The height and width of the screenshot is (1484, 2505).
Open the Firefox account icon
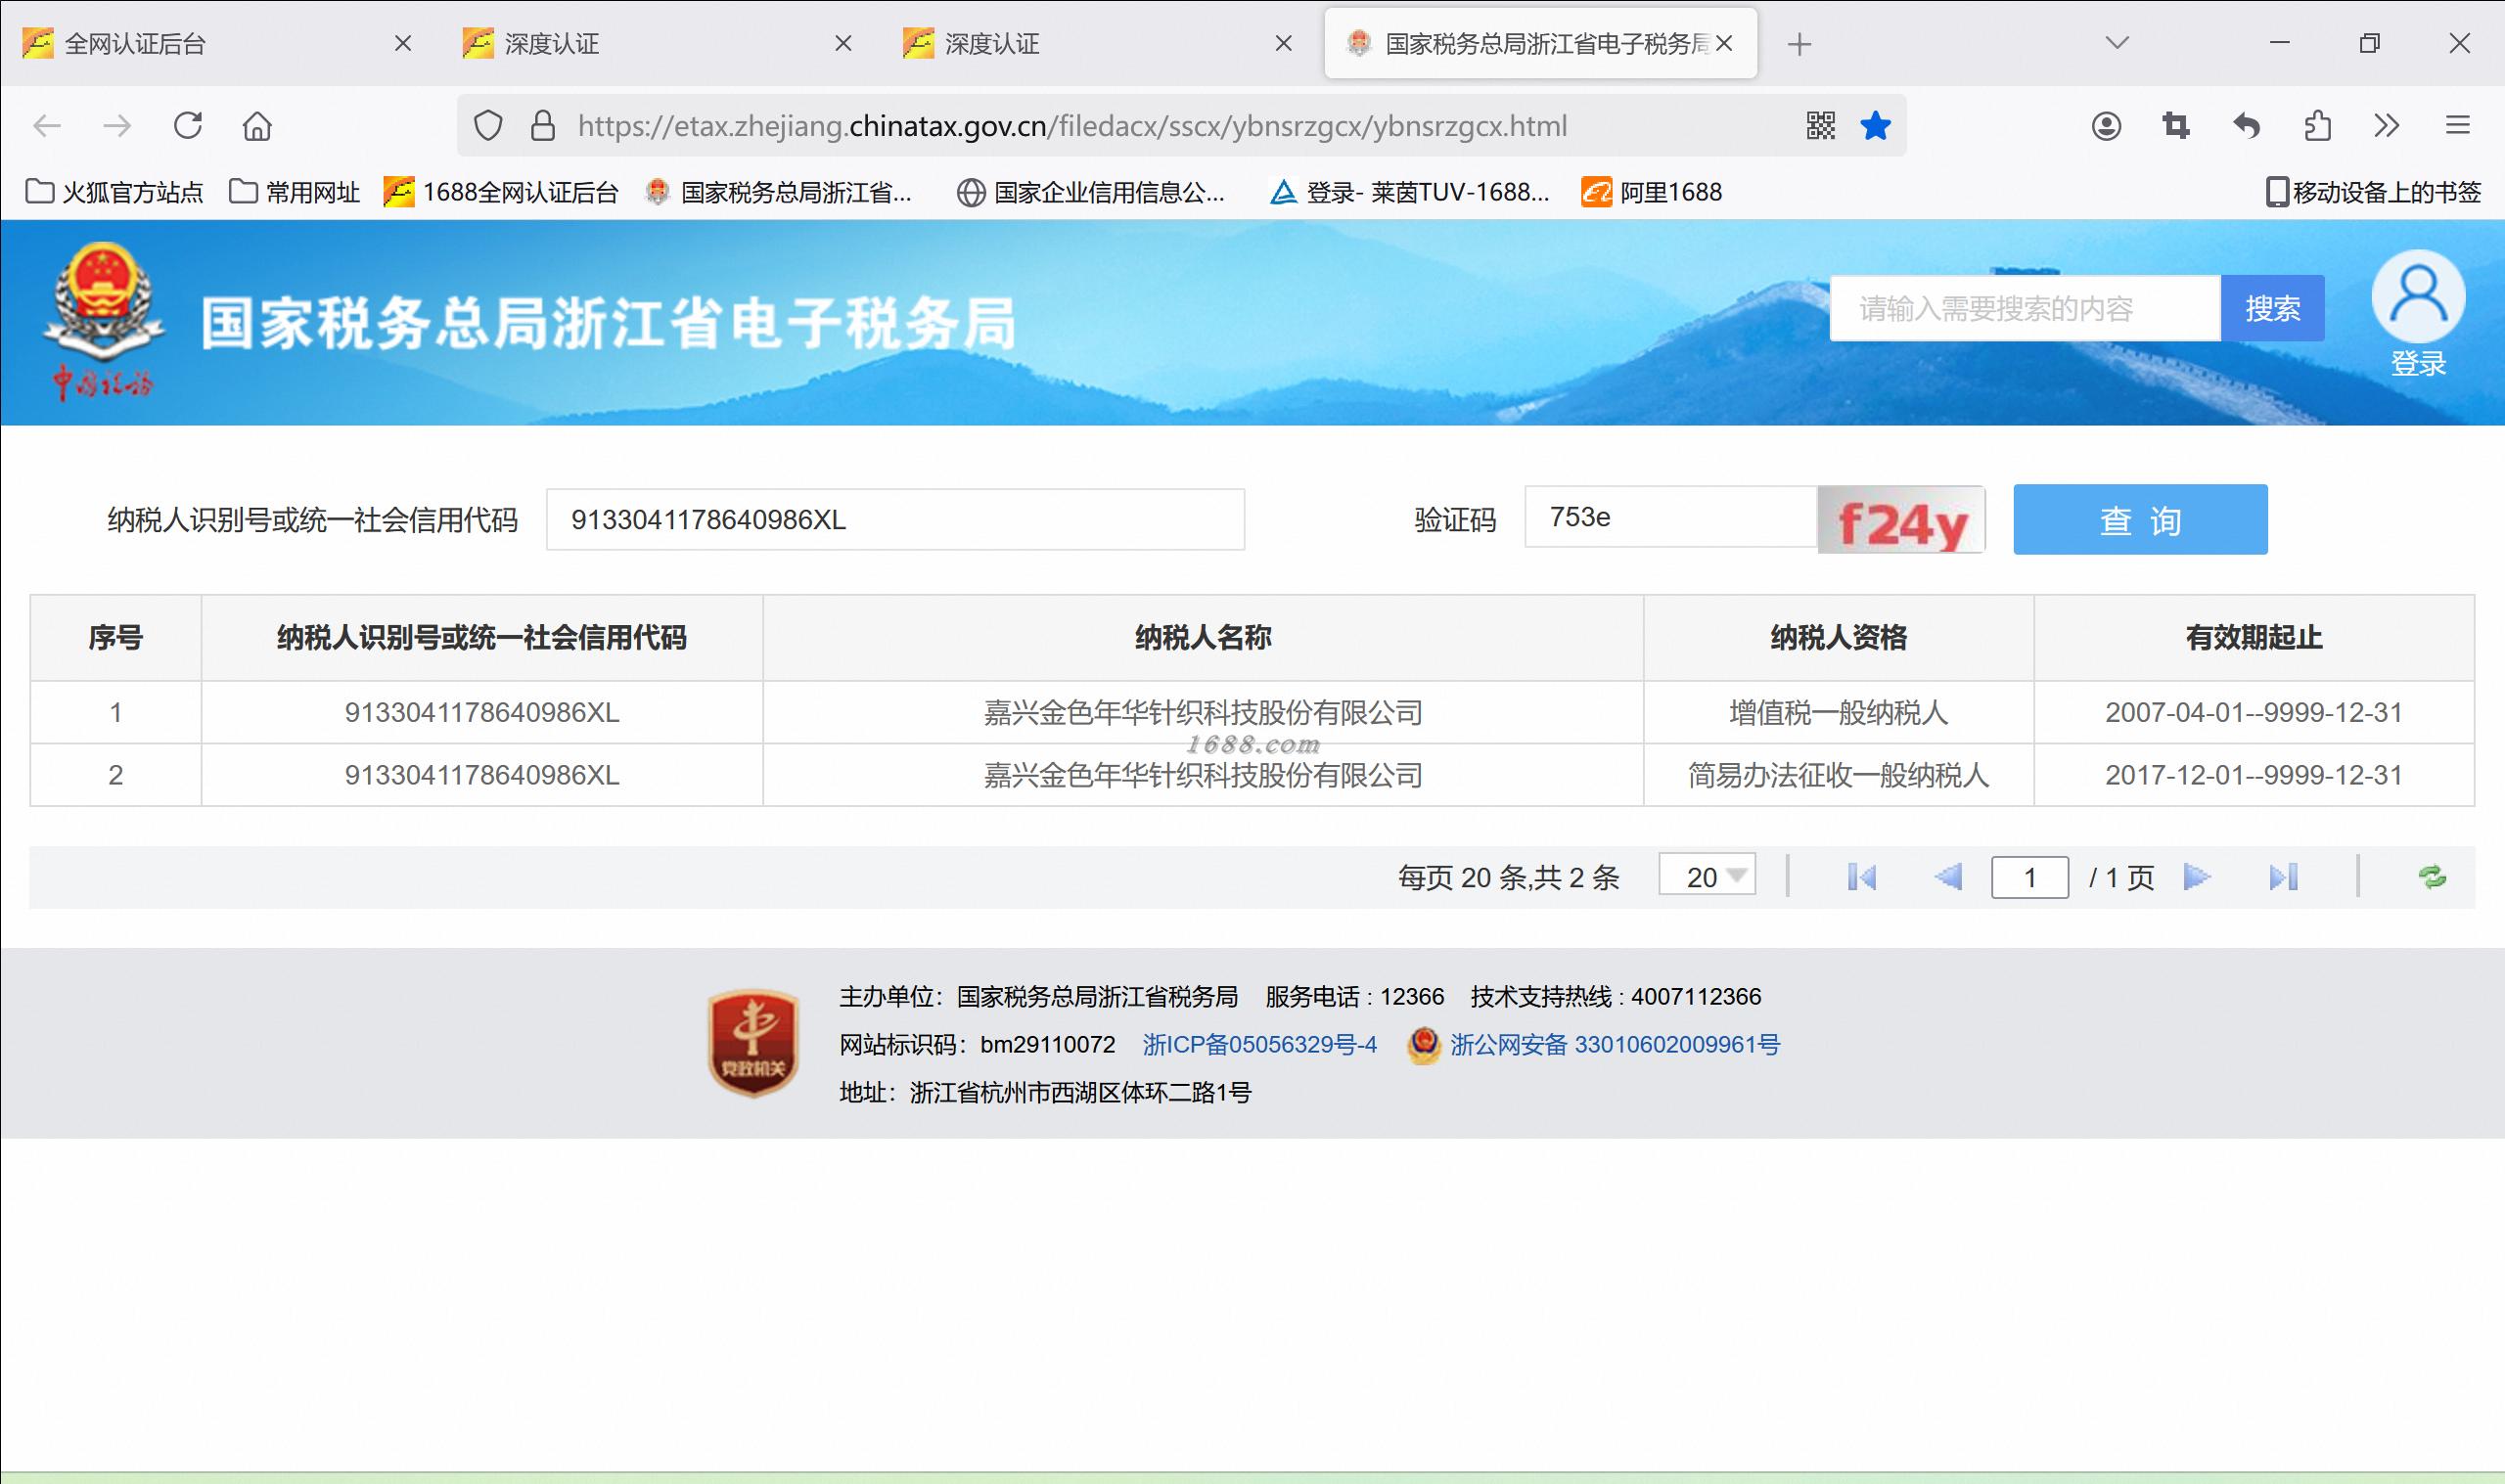click(x=2105, y=126)
